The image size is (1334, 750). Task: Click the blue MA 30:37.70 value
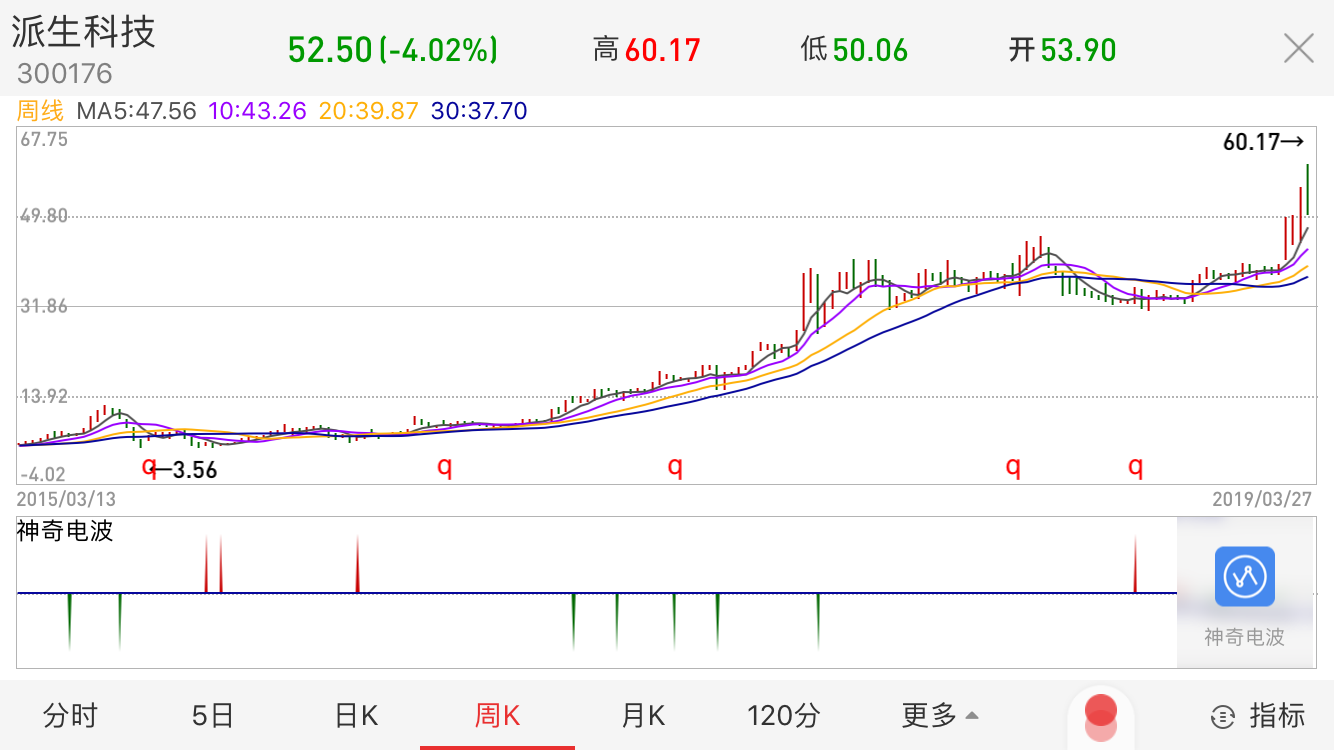click(x=479, y=111)
